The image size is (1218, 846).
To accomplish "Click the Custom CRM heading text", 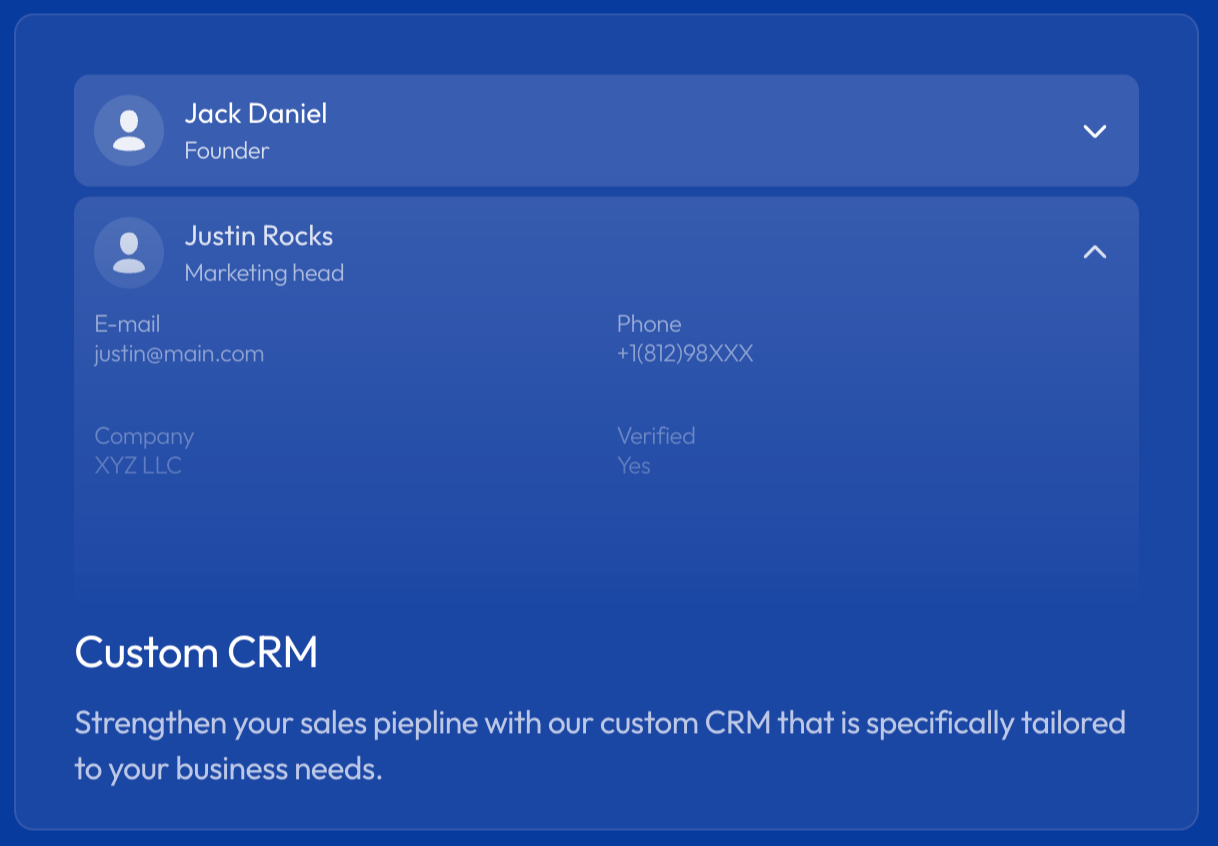I will (x=196, y=652).
